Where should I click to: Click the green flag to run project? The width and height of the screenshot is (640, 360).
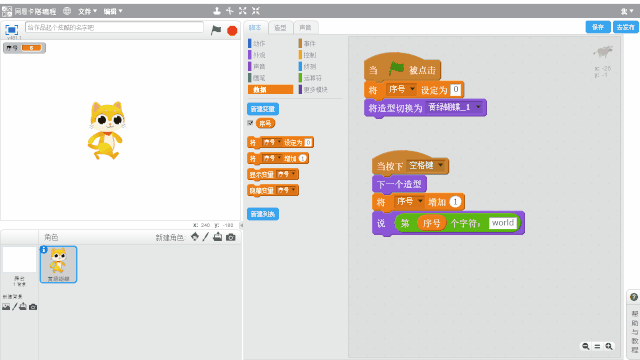pos(216,30)
